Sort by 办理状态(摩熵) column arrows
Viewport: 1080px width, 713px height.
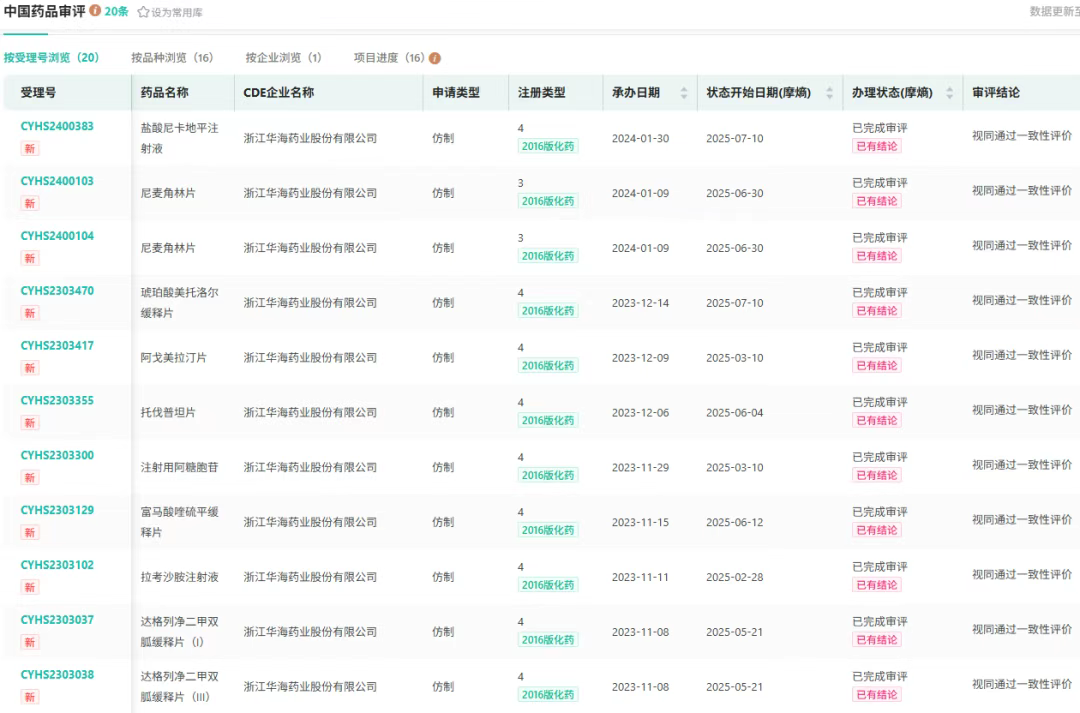coord(949,92)
